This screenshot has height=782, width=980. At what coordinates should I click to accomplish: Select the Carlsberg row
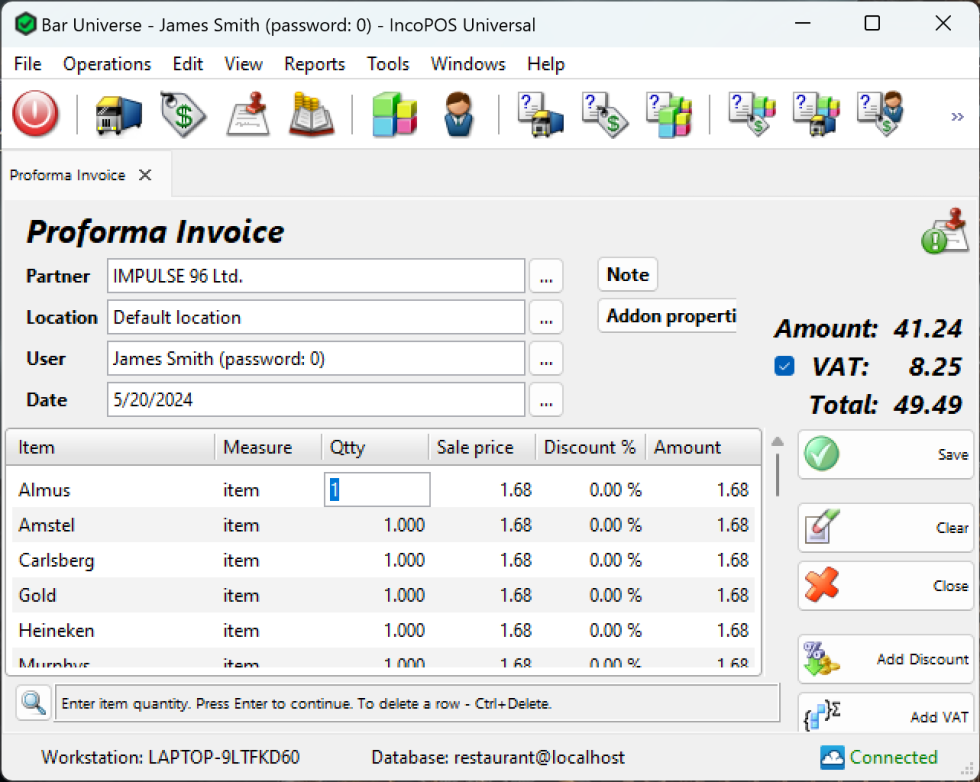pos(383,560)
